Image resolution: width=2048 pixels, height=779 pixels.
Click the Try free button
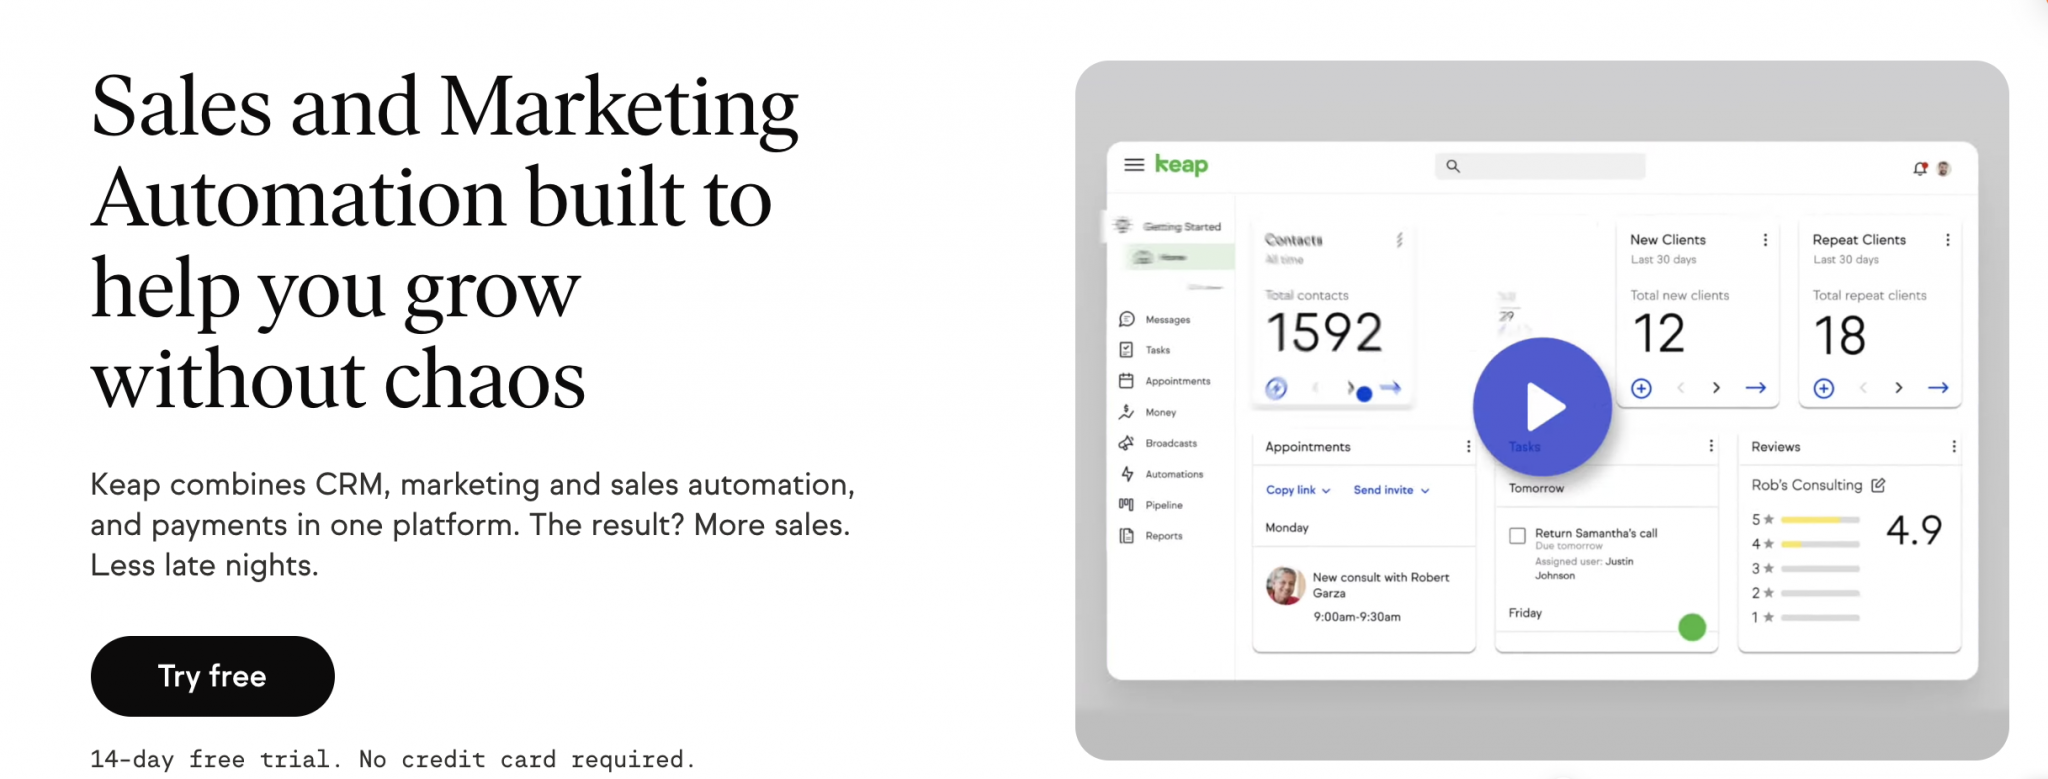(x=212, y=676)
